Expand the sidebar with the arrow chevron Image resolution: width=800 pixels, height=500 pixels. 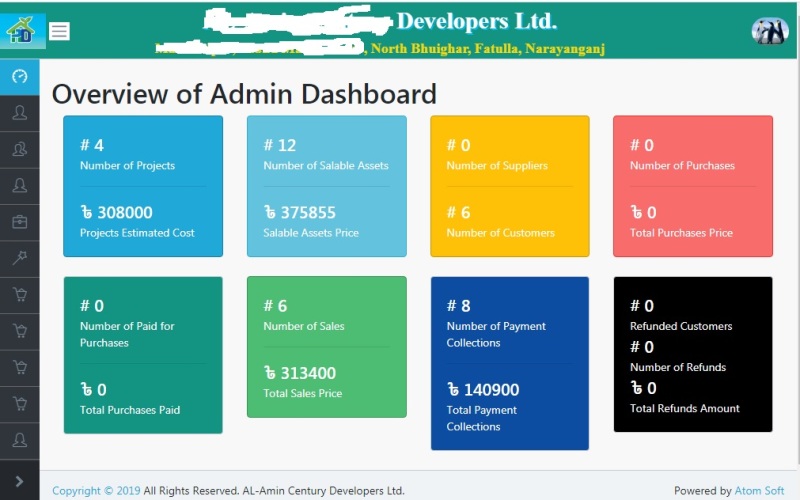click(19, 482)
